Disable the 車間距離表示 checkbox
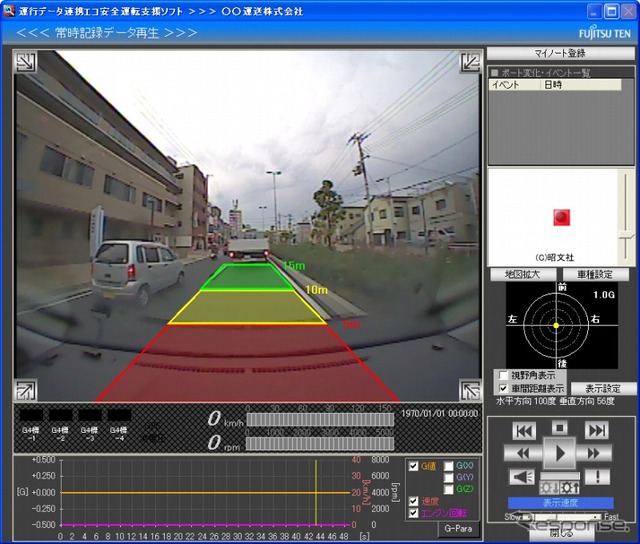Viewport: 640px width, 544px height. [x=503, y=388]
